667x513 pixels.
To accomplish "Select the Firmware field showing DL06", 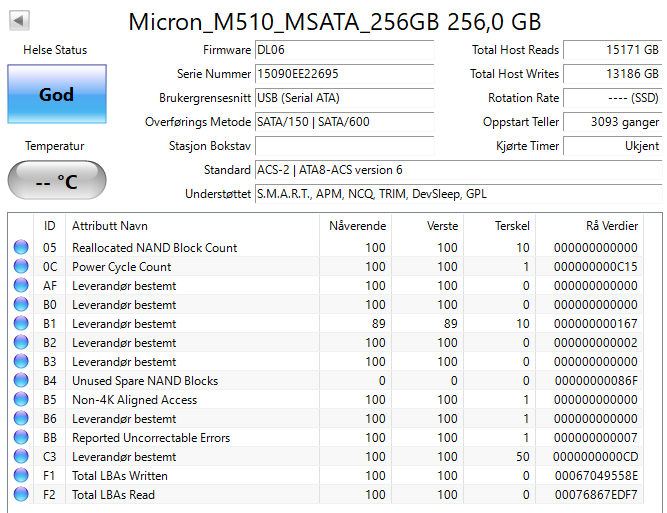I will (344, 50).
